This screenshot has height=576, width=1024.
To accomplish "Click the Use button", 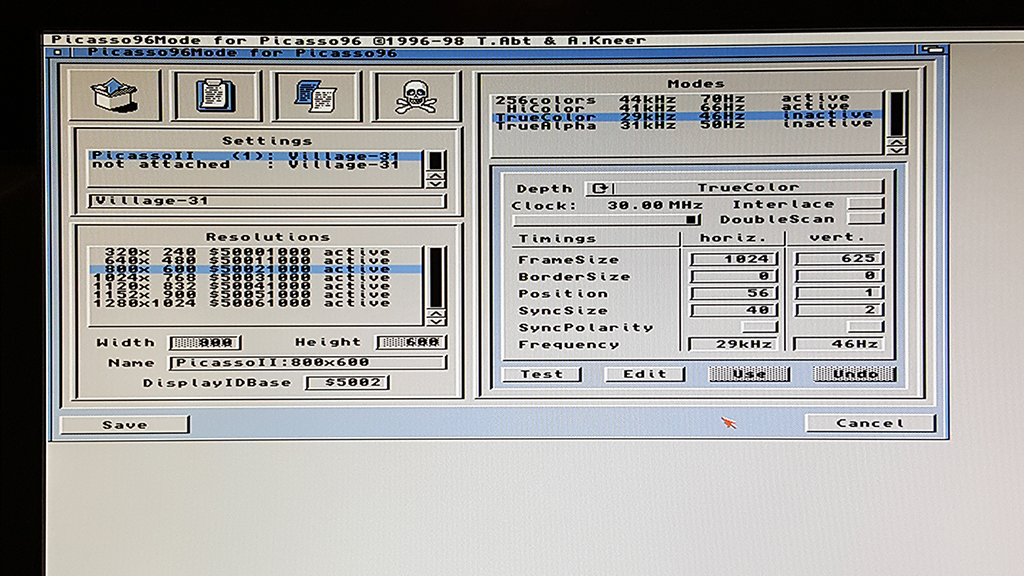I will (x=749, y=374).
